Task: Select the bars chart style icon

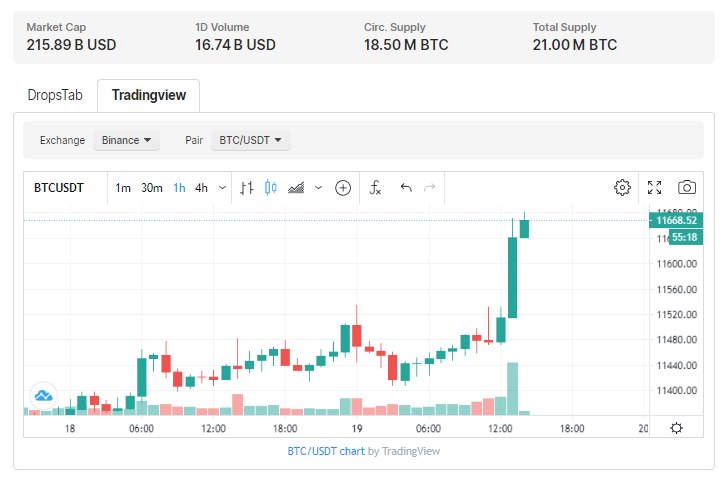Action: [247, 187]
